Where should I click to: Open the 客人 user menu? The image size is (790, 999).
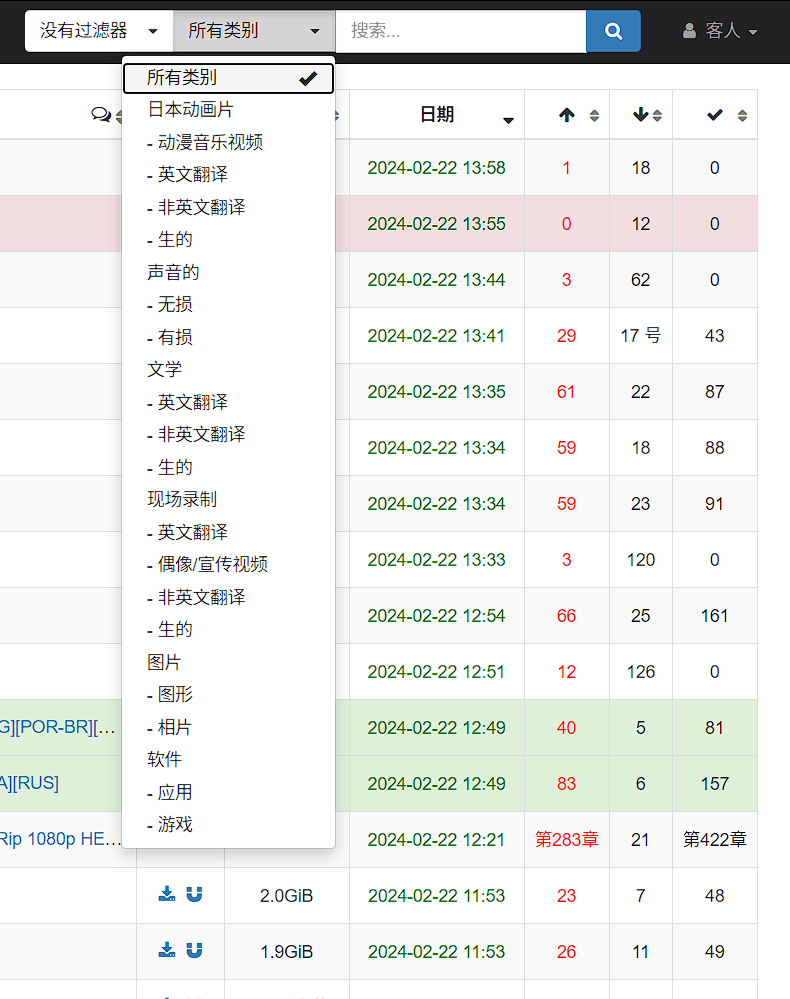tap(720, 31)
